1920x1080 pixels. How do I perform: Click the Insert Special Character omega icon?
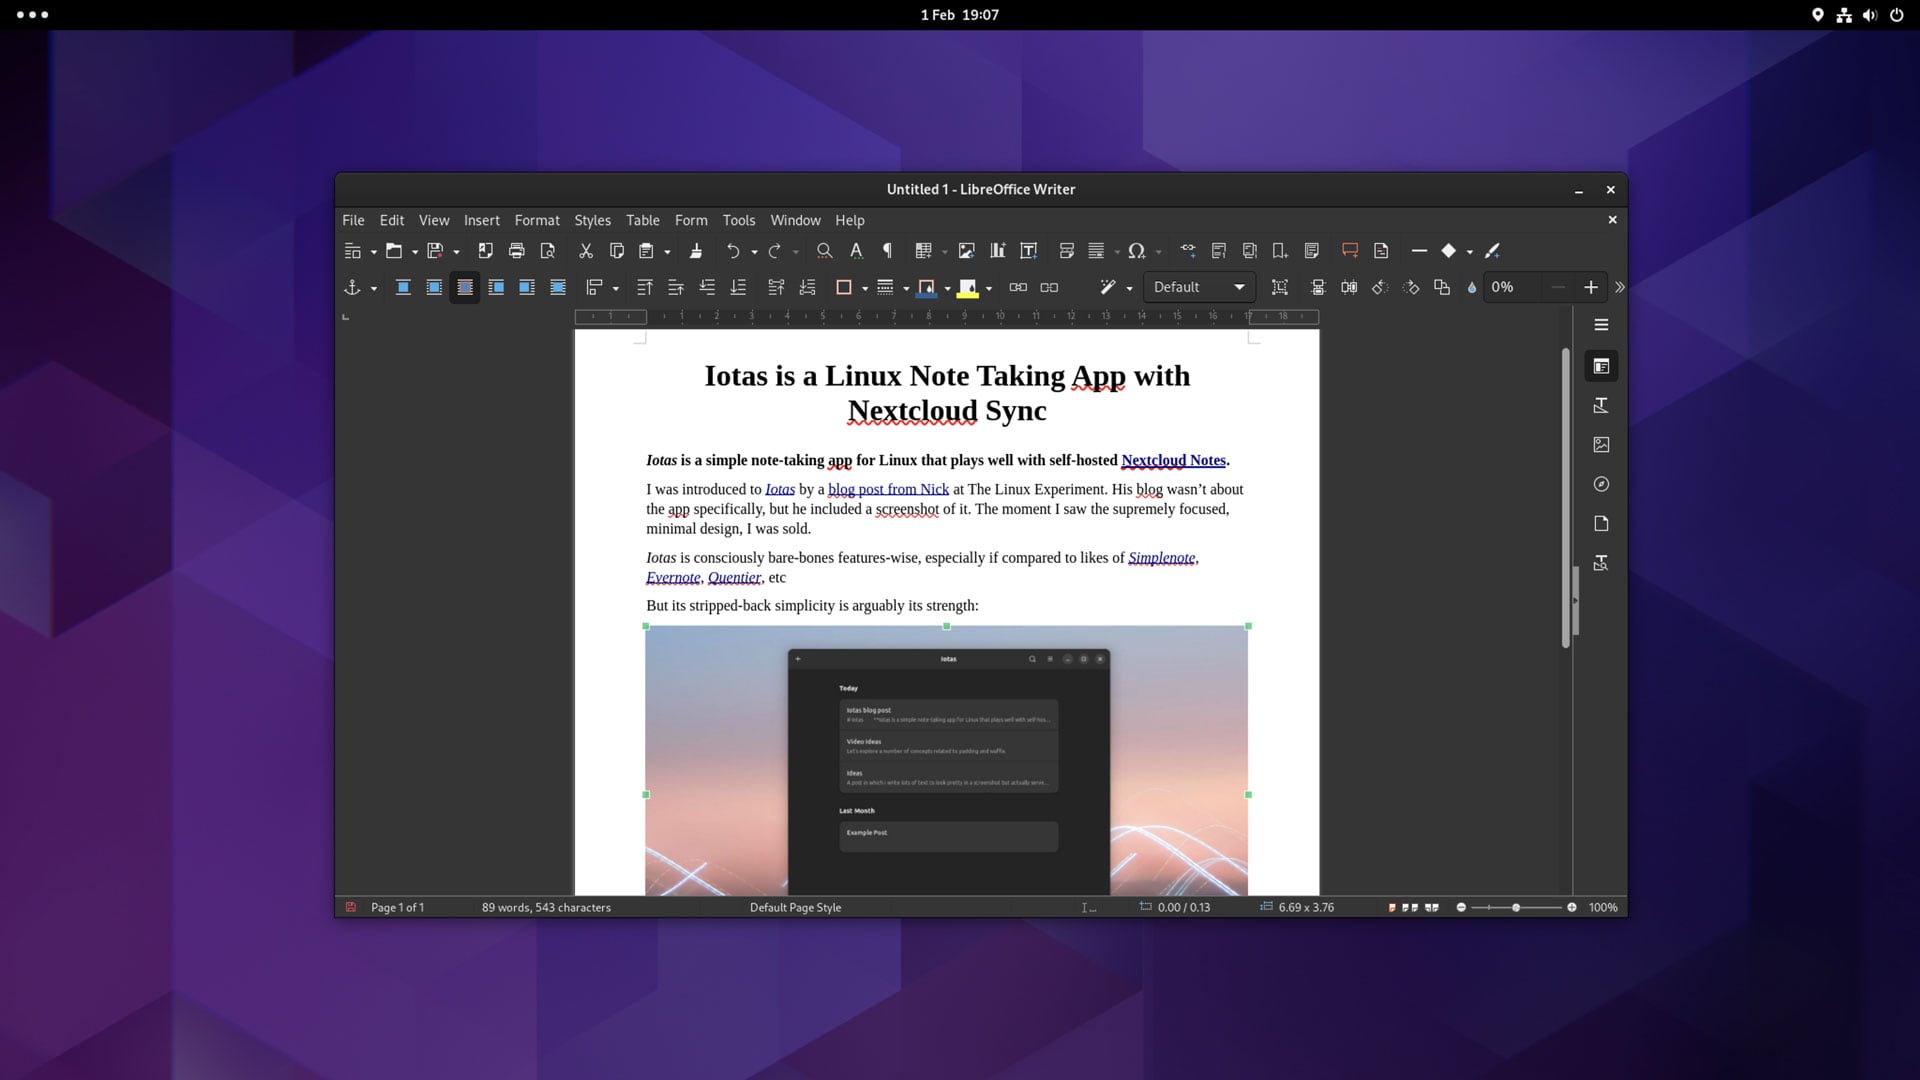tap(1136, 251)
